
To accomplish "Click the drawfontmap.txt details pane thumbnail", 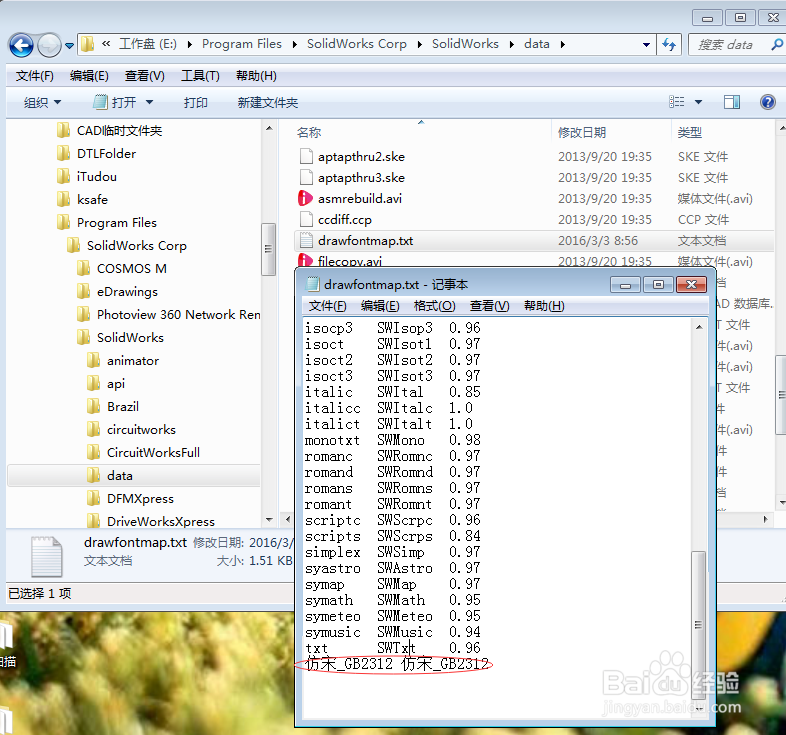I will (x=47, y=556).
